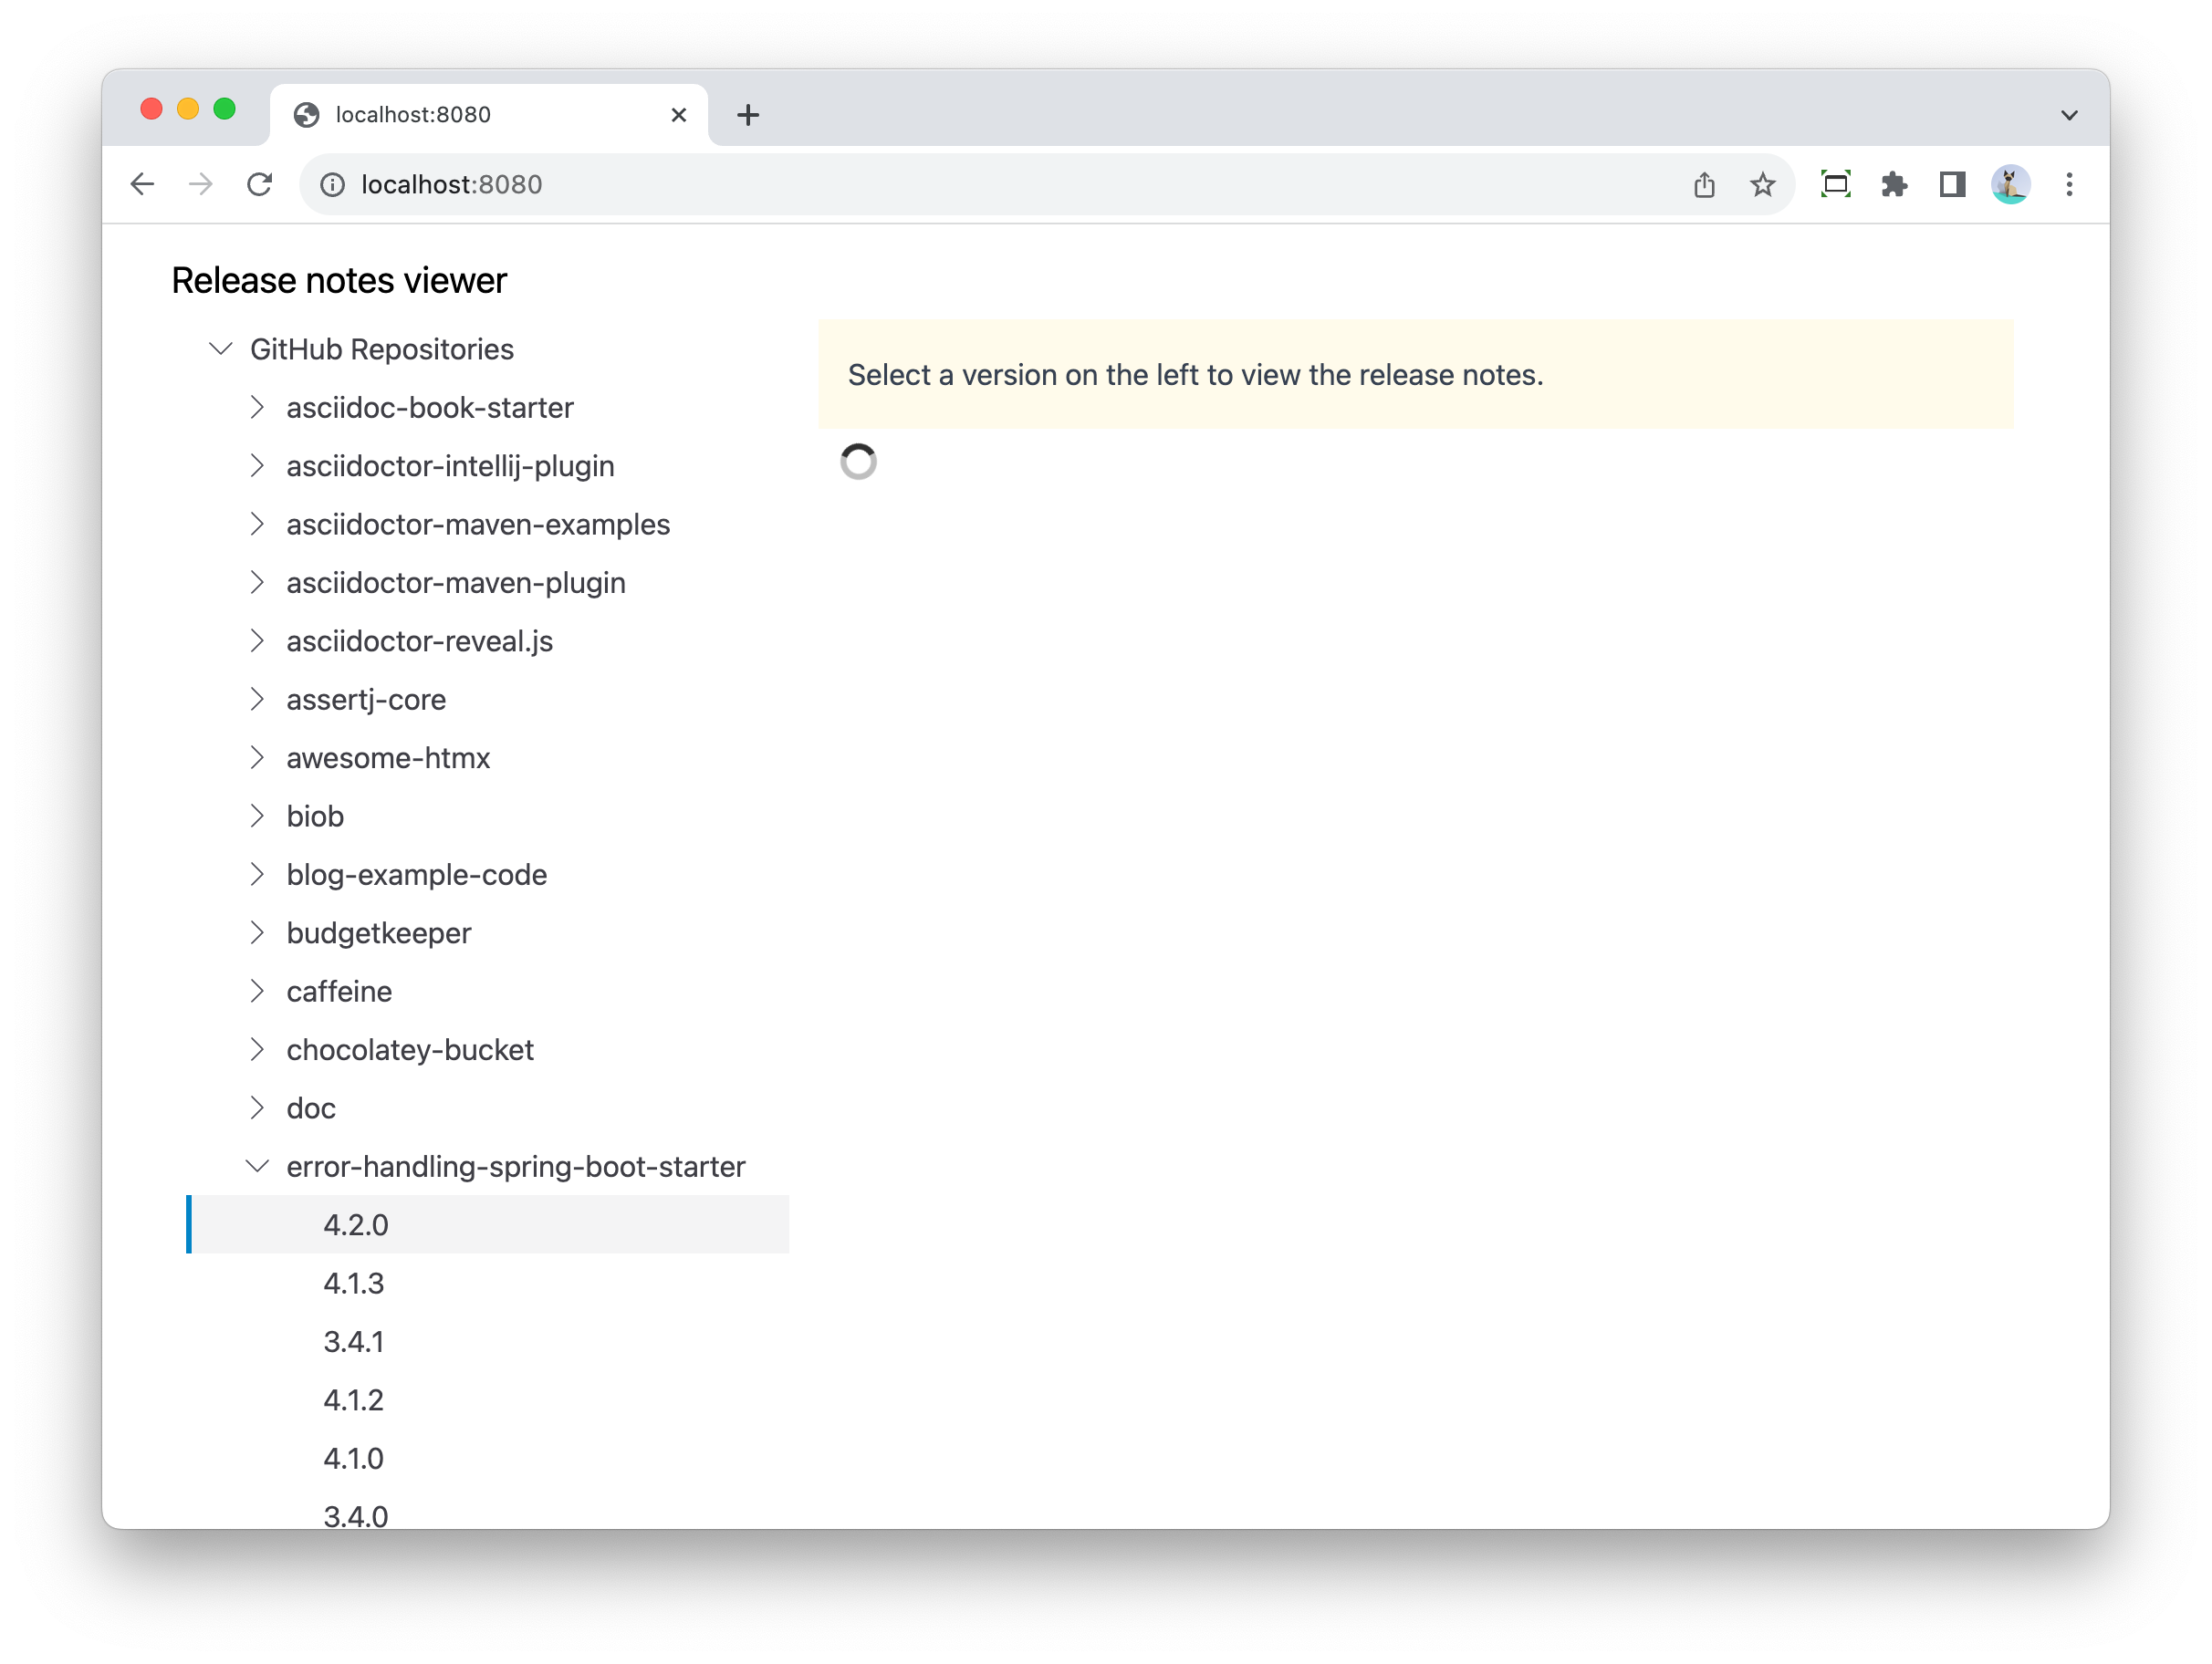This screenshot has height=1664, width=2212.
Task: Expand the budgetkeeper chevron
Action: point(257,933)
